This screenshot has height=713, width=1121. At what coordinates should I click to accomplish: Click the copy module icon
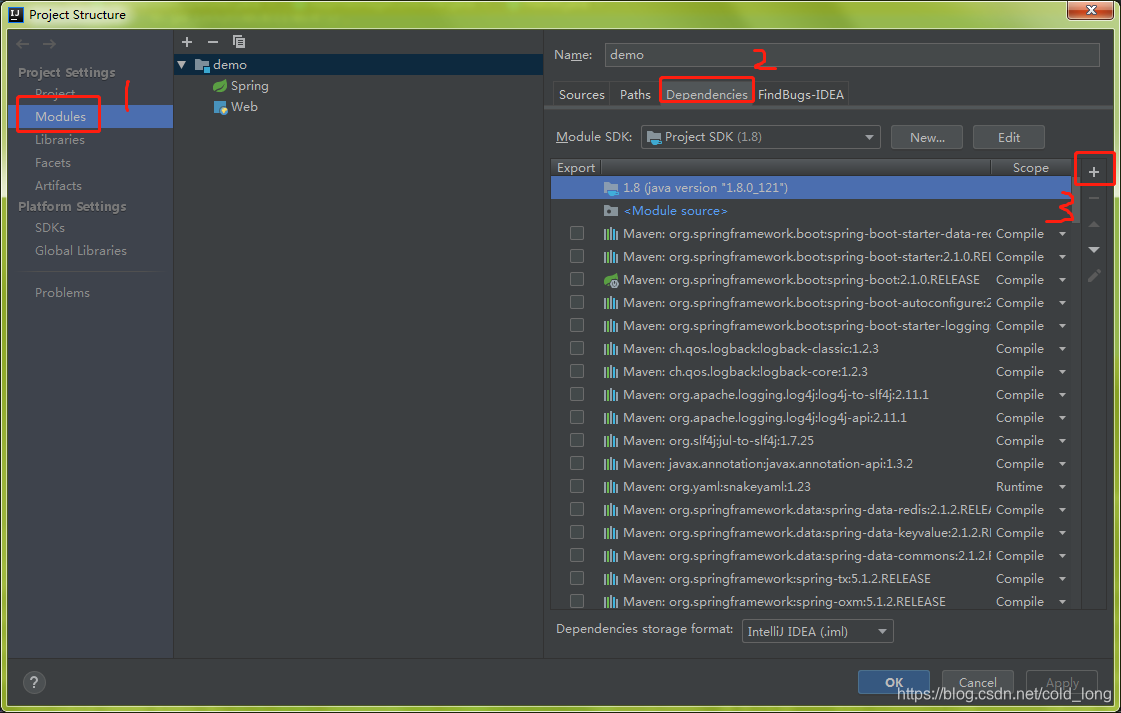239,42
